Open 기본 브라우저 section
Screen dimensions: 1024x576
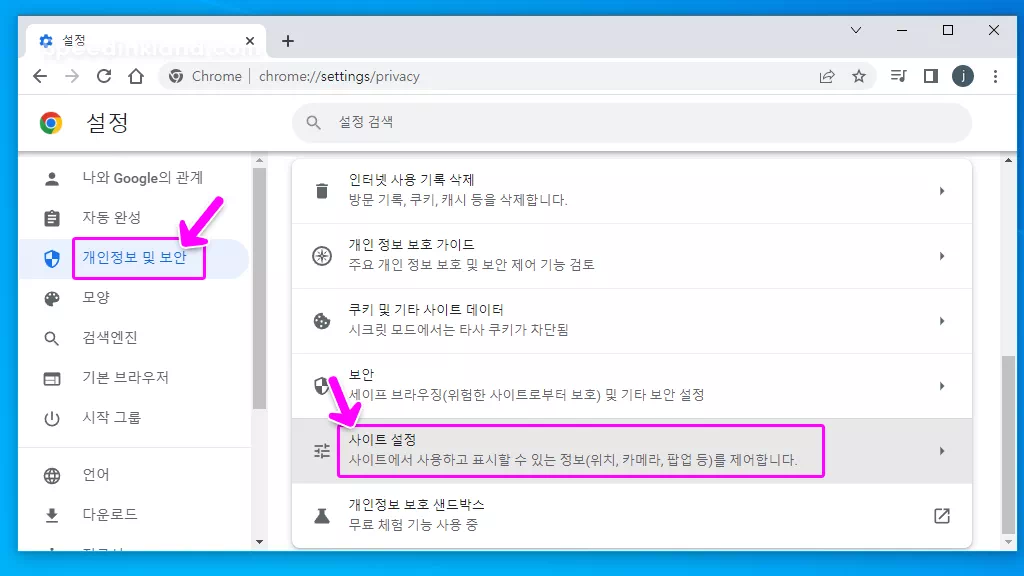tap(135, 377)
